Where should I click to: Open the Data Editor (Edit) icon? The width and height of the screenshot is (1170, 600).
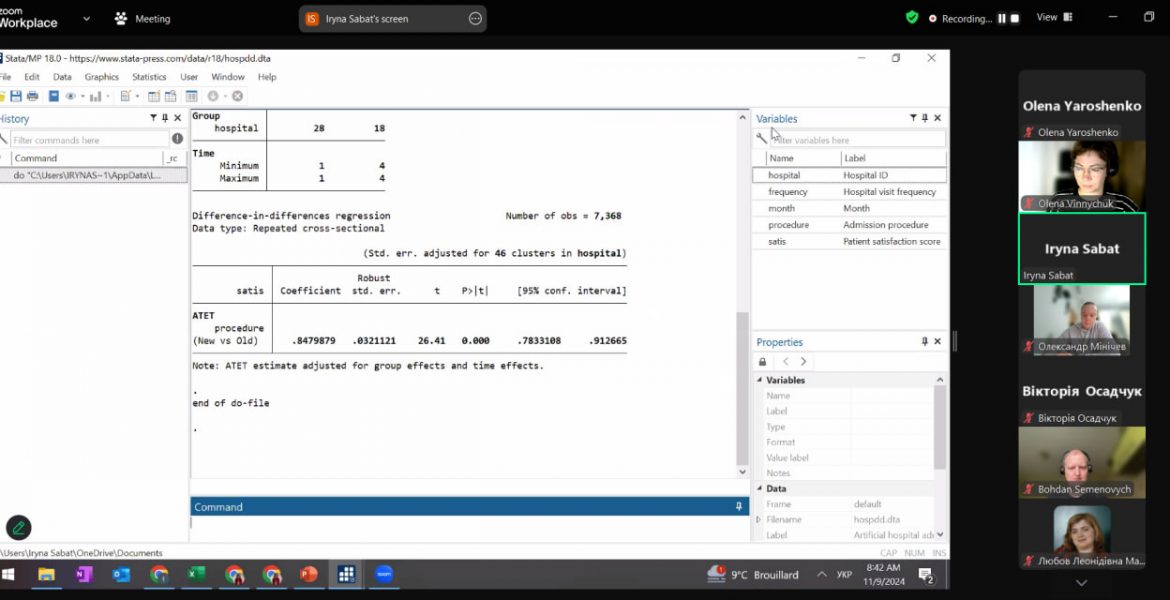click(x=154, y=96)
